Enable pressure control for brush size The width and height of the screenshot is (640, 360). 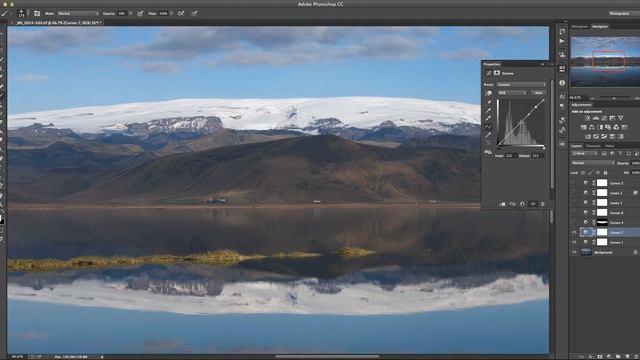coord(195,13)
